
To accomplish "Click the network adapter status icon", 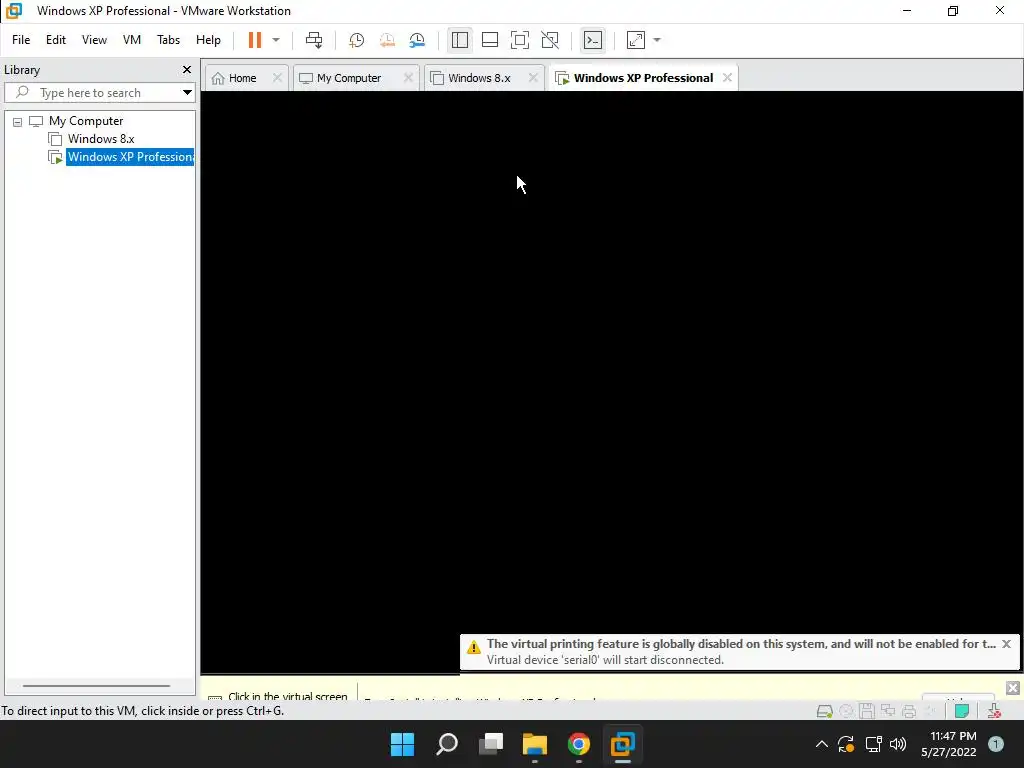I will pyautogui.click(x=888, y=711).
